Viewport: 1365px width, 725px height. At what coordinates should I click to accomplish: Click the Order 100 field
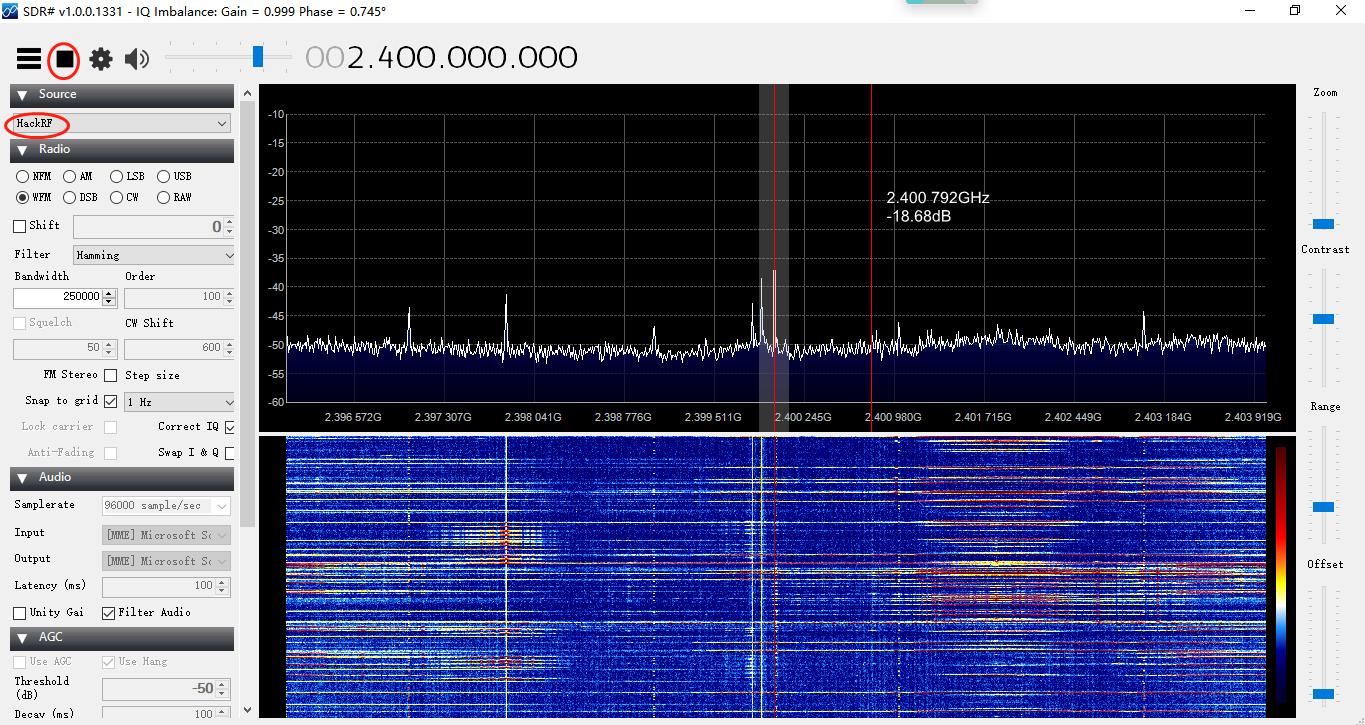[x=173, y=297]
